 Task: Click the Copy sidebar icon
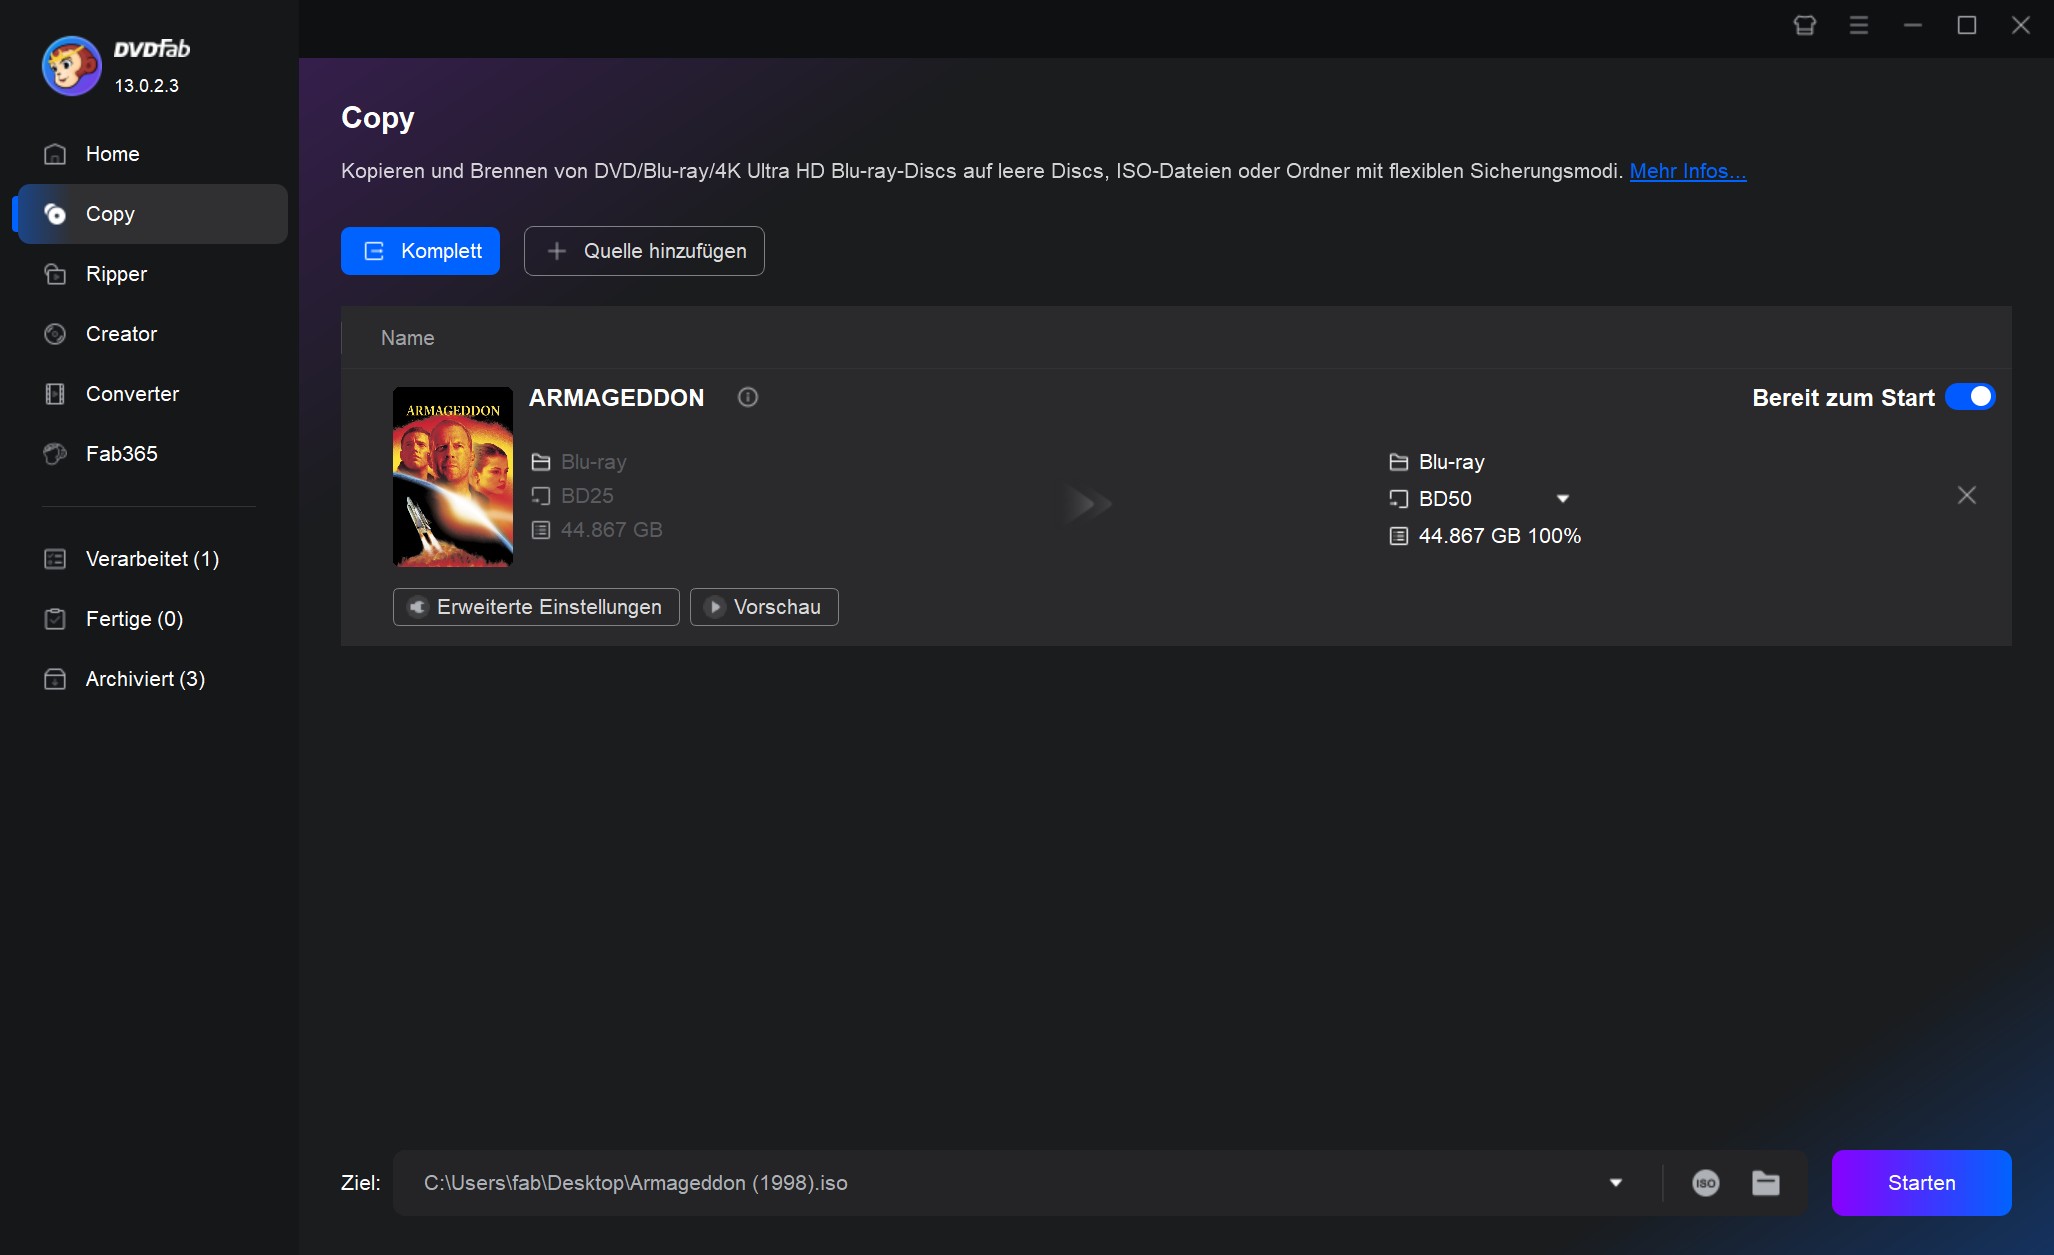(x=56, y=213)
